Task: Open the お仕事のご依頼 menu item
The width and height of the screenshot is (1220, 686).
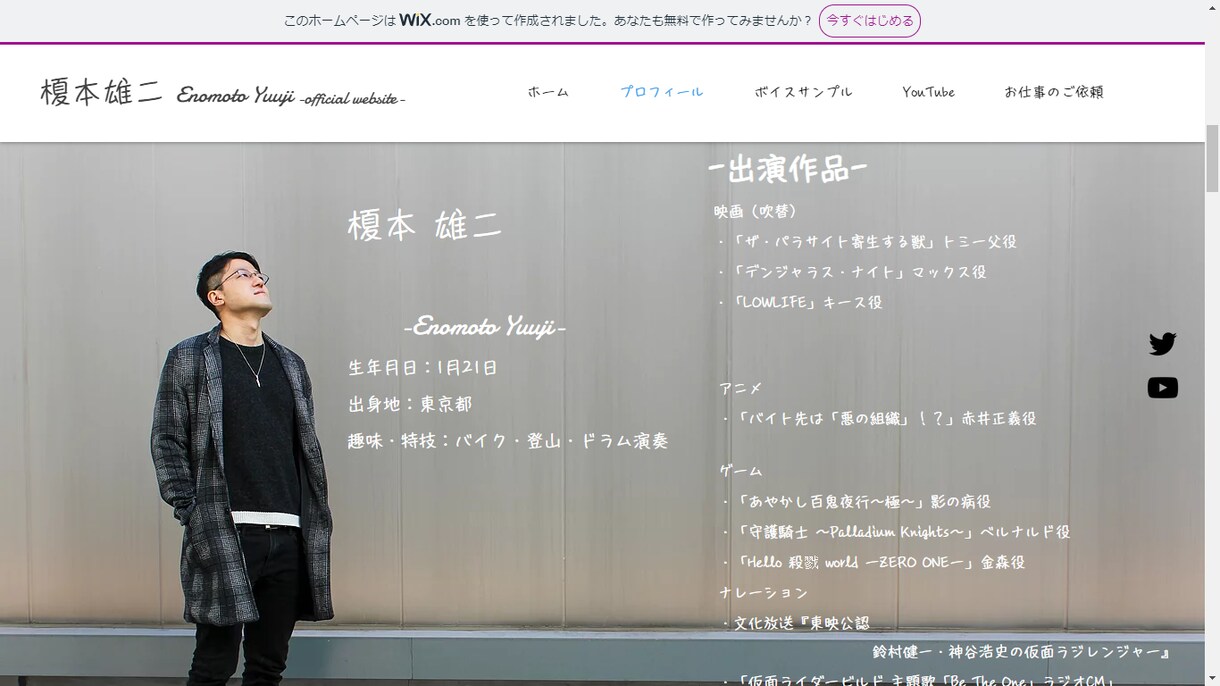Action: 1054,92
